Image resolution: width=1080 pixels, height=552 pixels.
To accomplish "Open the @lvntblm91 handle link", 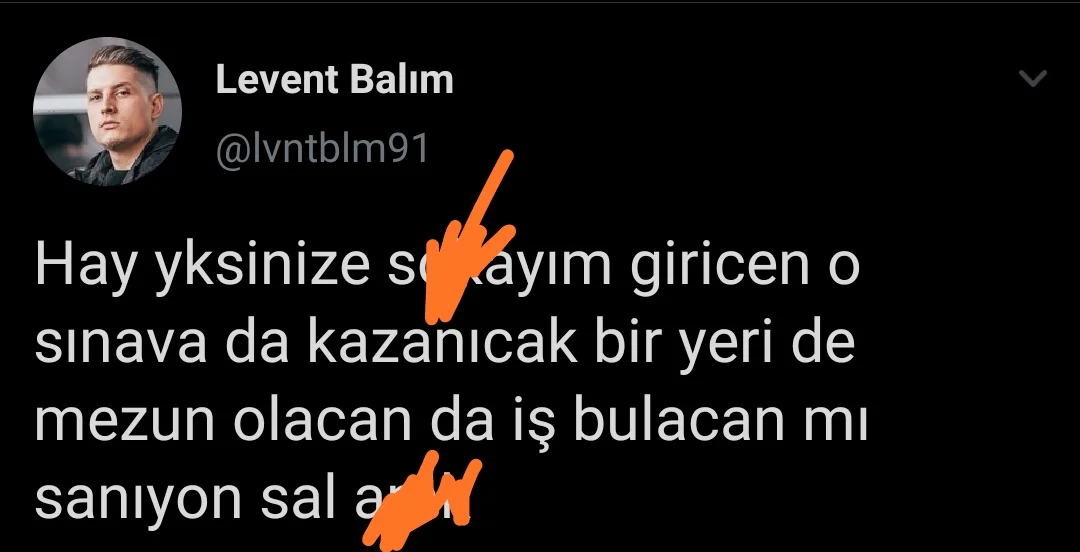I will [322, 148].
